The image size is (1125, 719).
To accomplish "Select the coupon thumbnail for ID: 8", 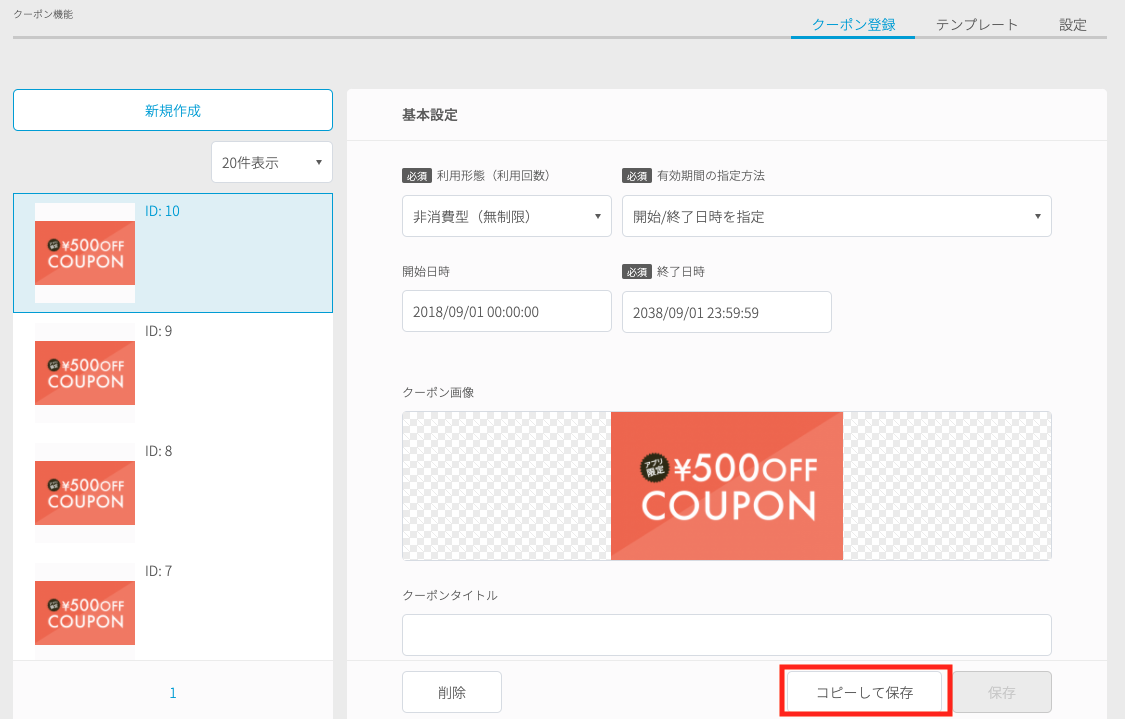I will 85,493.
